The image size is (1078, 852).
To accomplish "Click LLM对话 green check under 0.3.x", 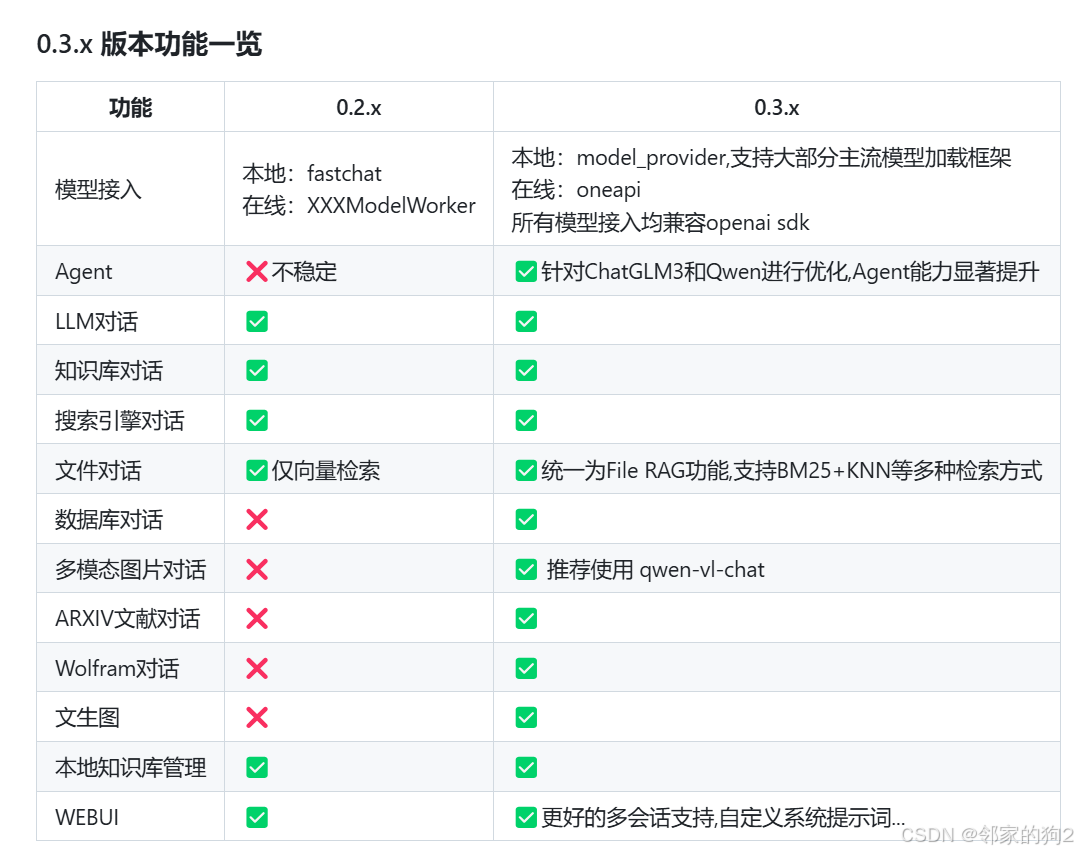I will (x=526, y=321).
